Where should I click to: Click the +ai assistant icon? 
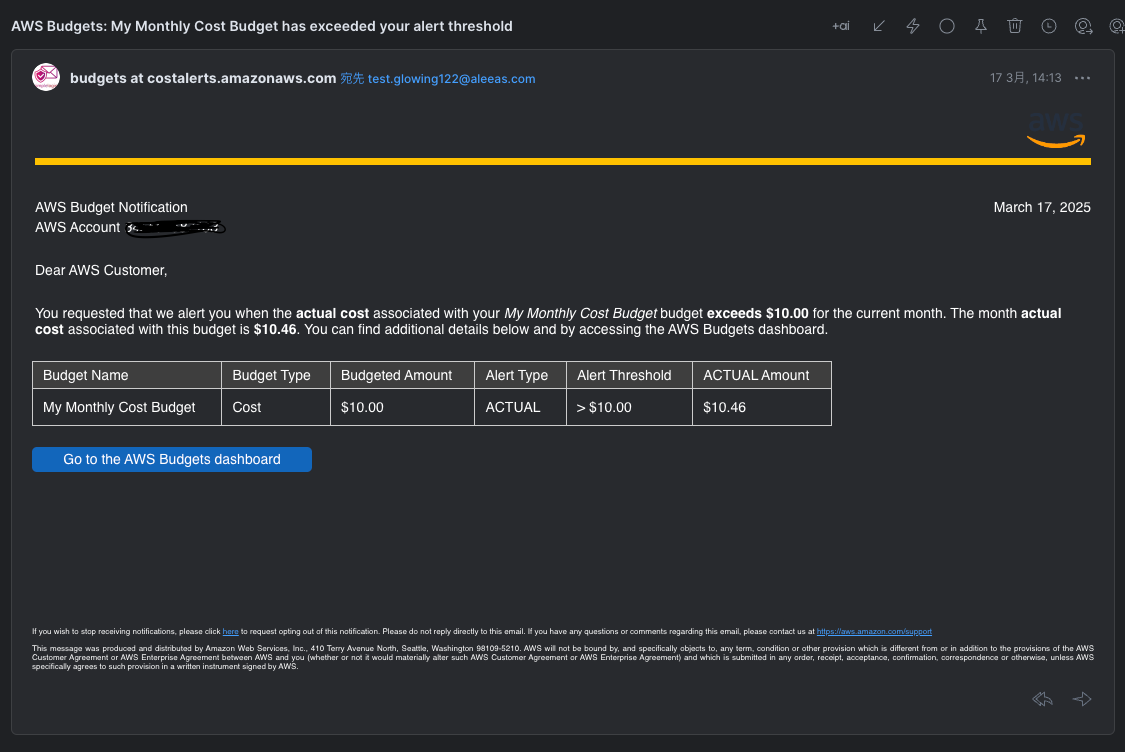tap(841, 27)
